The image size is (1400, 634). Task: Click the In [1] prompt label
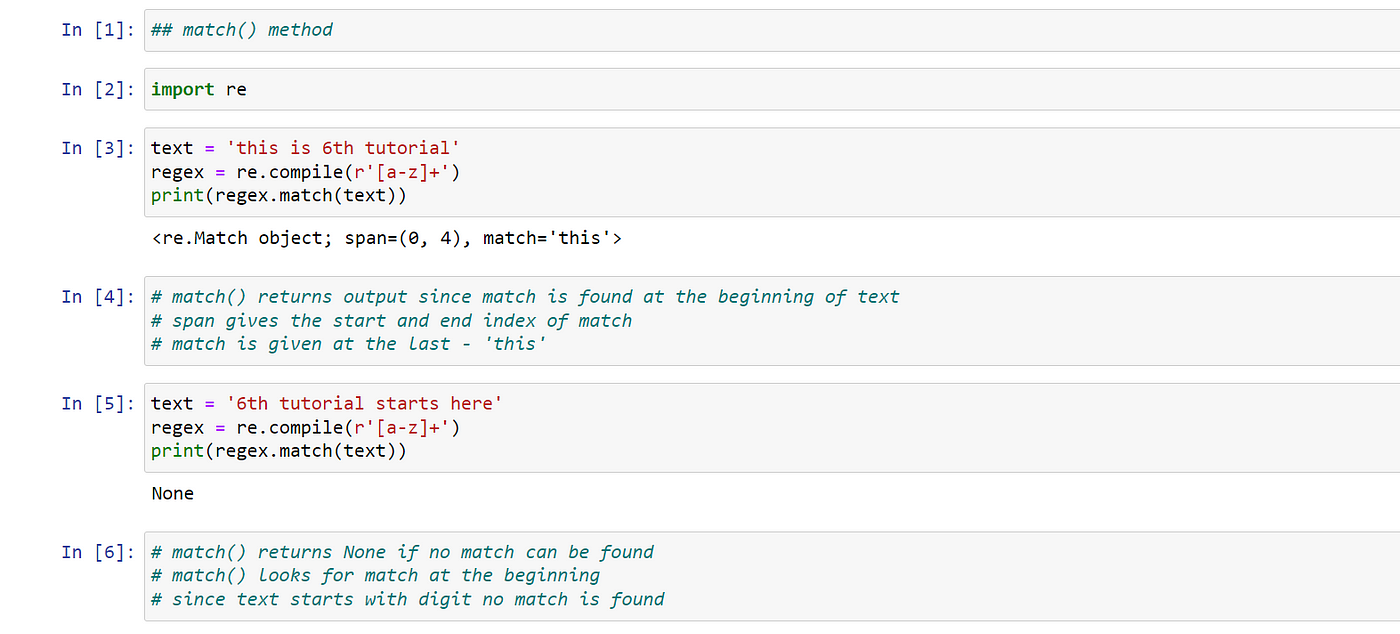coord(98,30)
